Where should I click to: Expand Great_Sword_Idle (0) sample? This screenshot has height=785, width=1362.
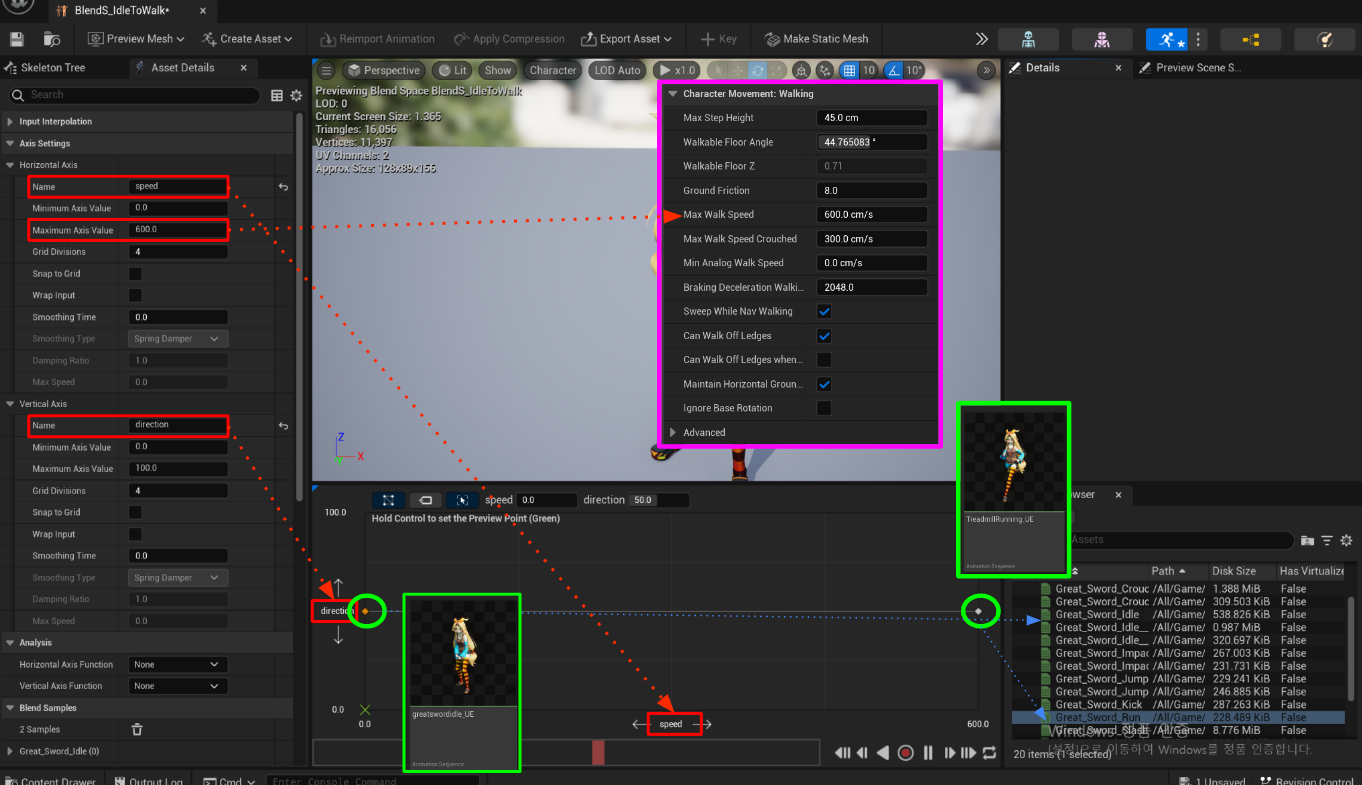11,752
